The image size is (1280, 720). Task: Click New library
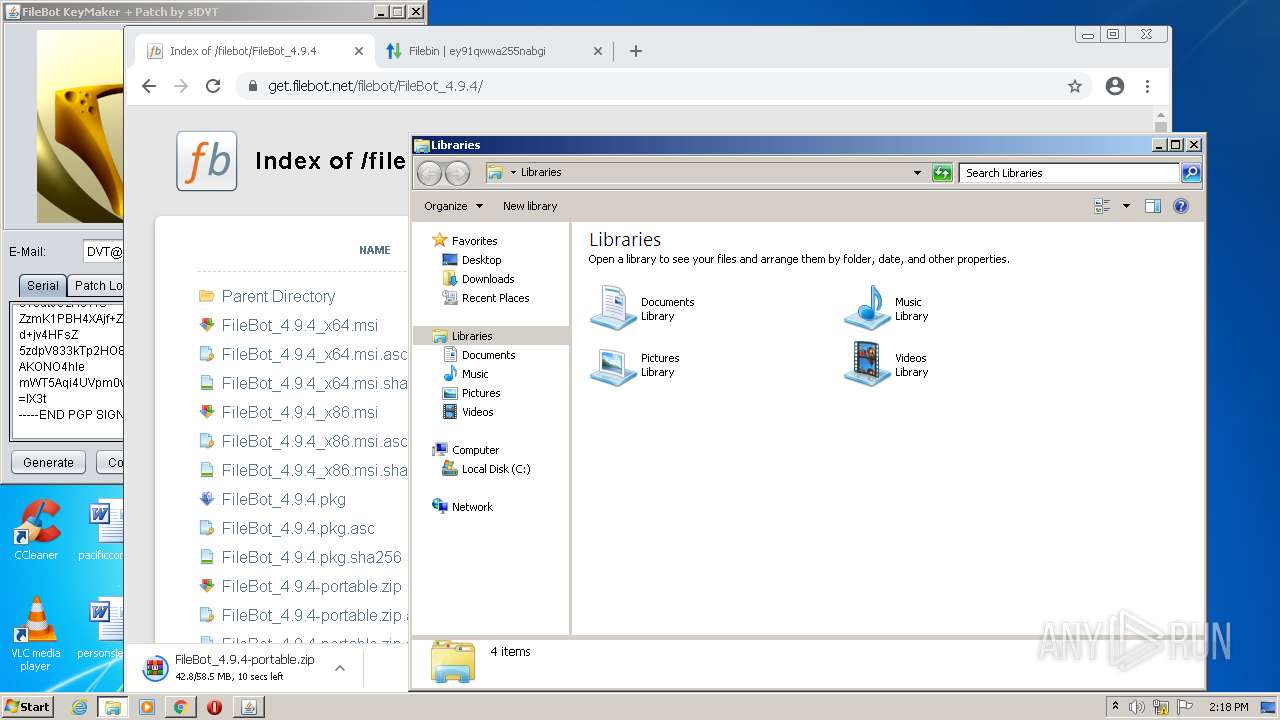click(530, 206)
